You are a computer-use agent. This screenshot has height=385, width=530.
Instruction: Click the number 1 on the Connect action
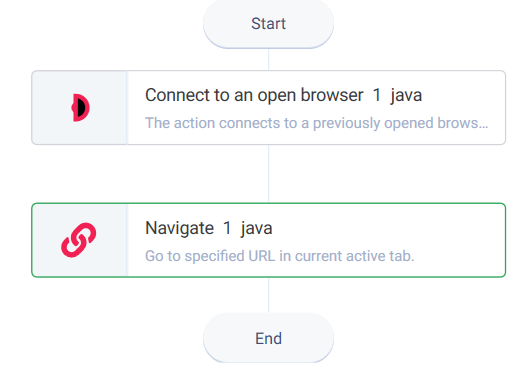pyautogui.click(x=377, y=95)
